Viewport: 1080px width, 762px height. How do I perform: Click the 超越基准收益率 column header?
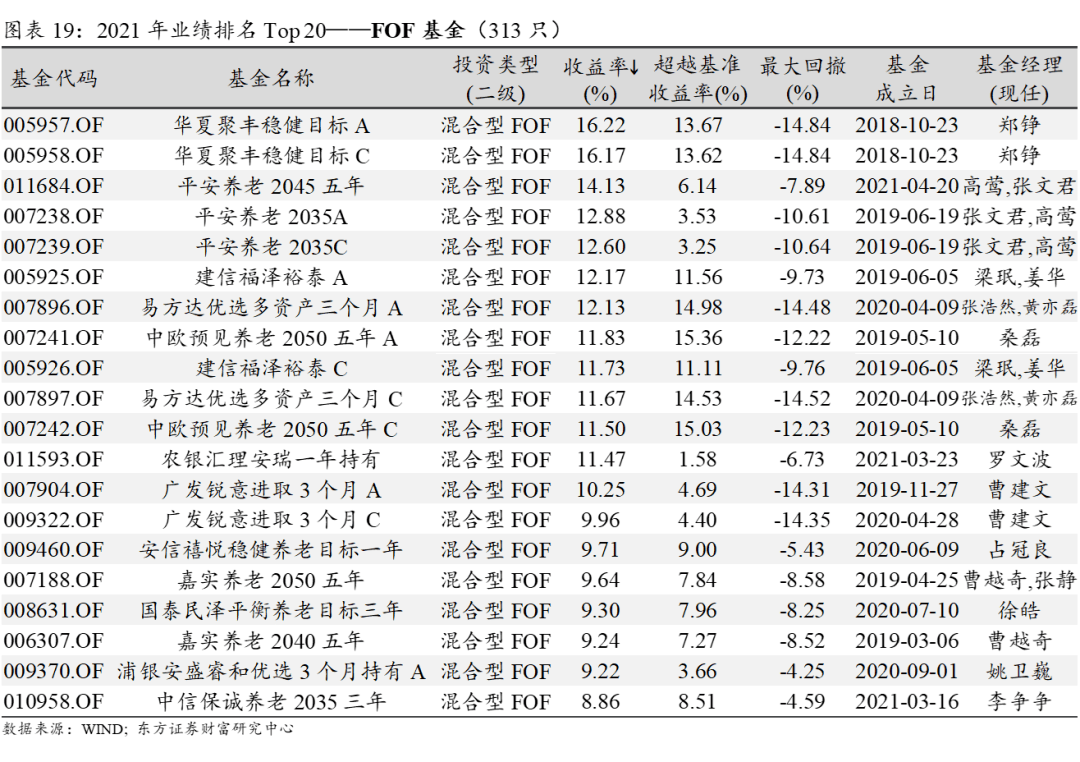tap(697, 79)
